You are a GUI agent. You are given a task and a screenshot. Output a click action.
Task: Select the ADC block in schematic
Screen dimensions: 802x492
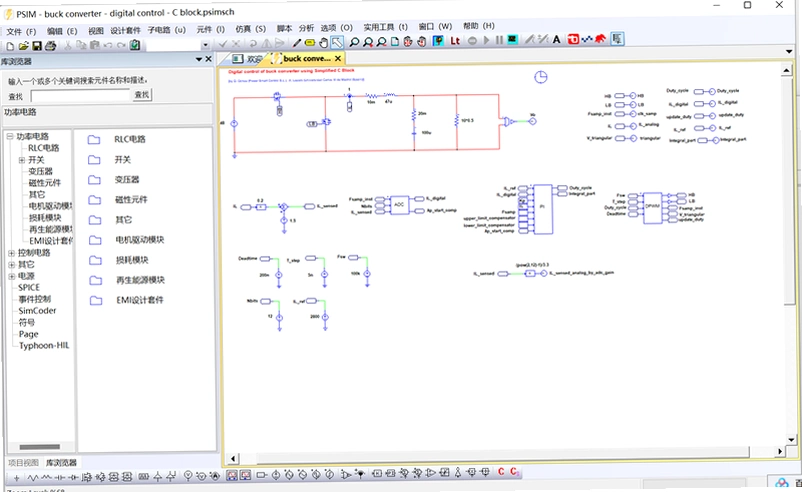[399, 205]
